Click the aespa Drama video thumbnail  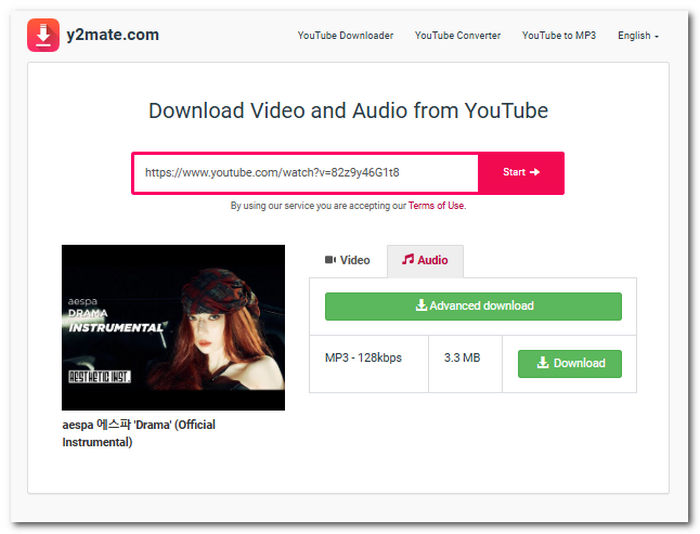coord(173,327)
